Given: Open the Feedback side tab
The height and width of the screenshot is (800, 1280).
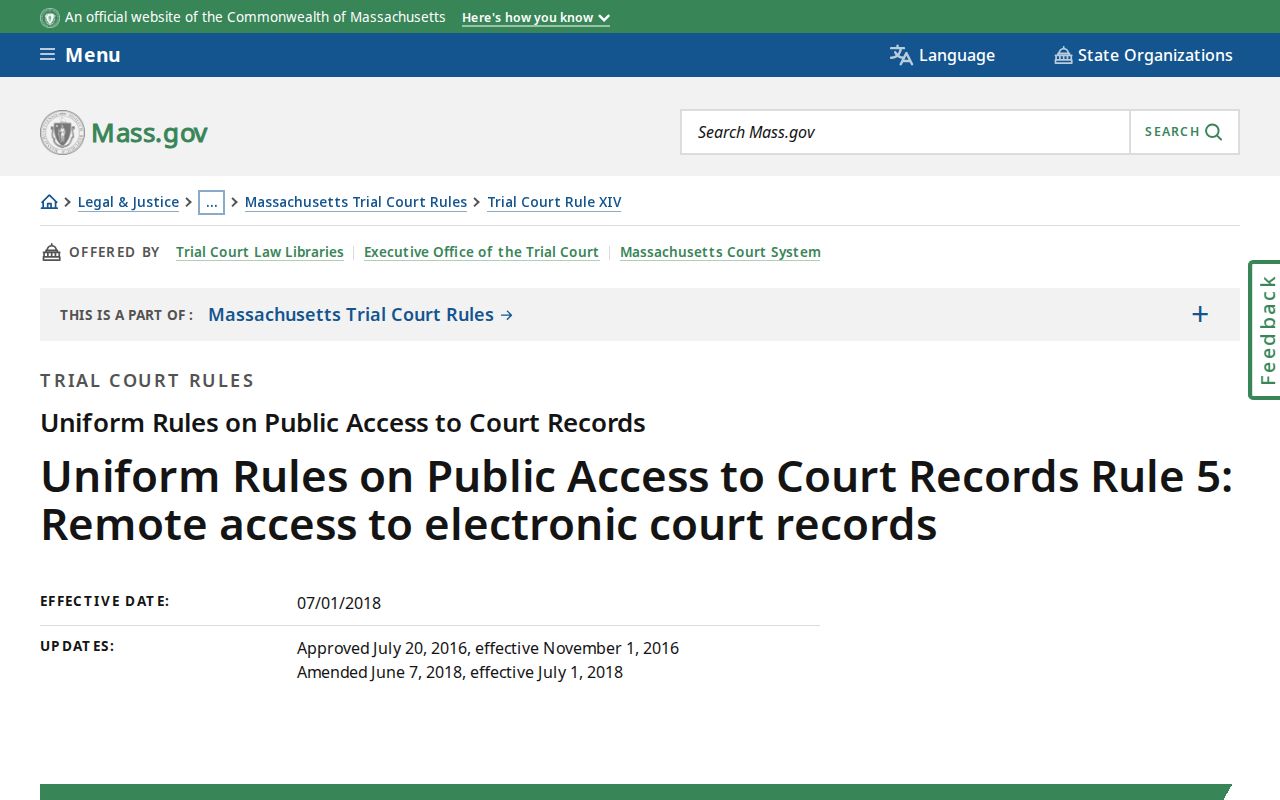Looking at the screenshot, I should click(x=1265, y=330).
